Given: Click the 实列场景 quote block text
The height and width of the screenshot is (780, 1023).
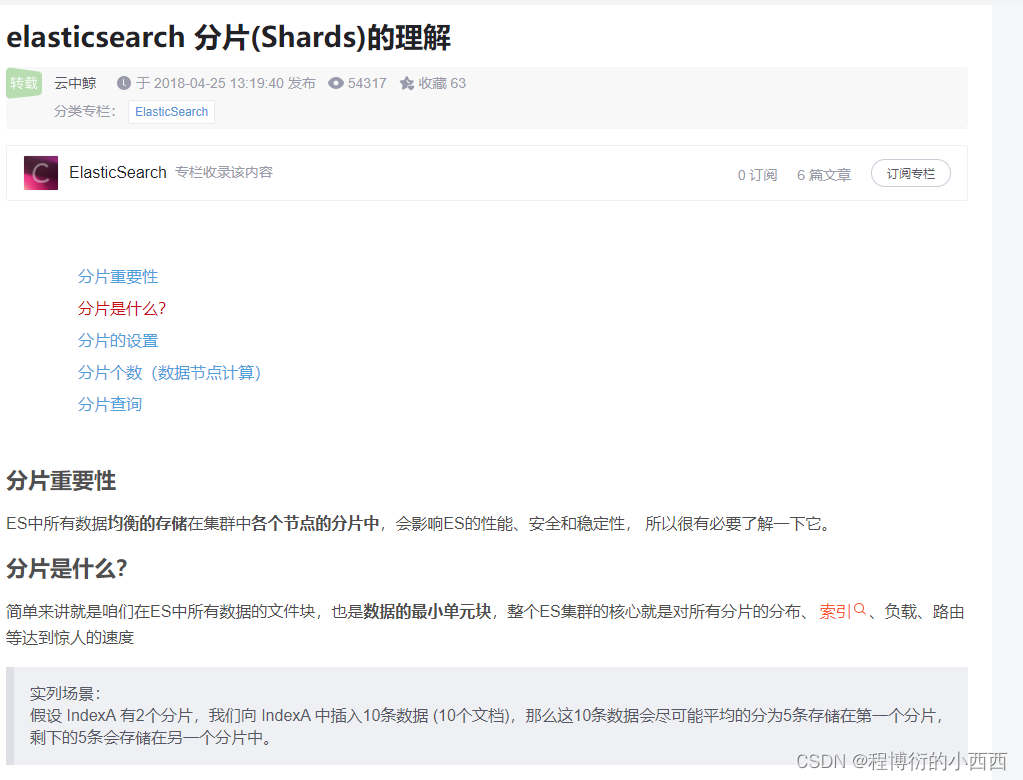Looking at the screenshot, I should [x=487, y=715].
